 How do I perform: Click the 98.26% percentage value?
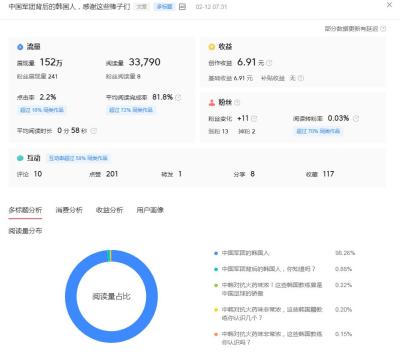(345, 253)
